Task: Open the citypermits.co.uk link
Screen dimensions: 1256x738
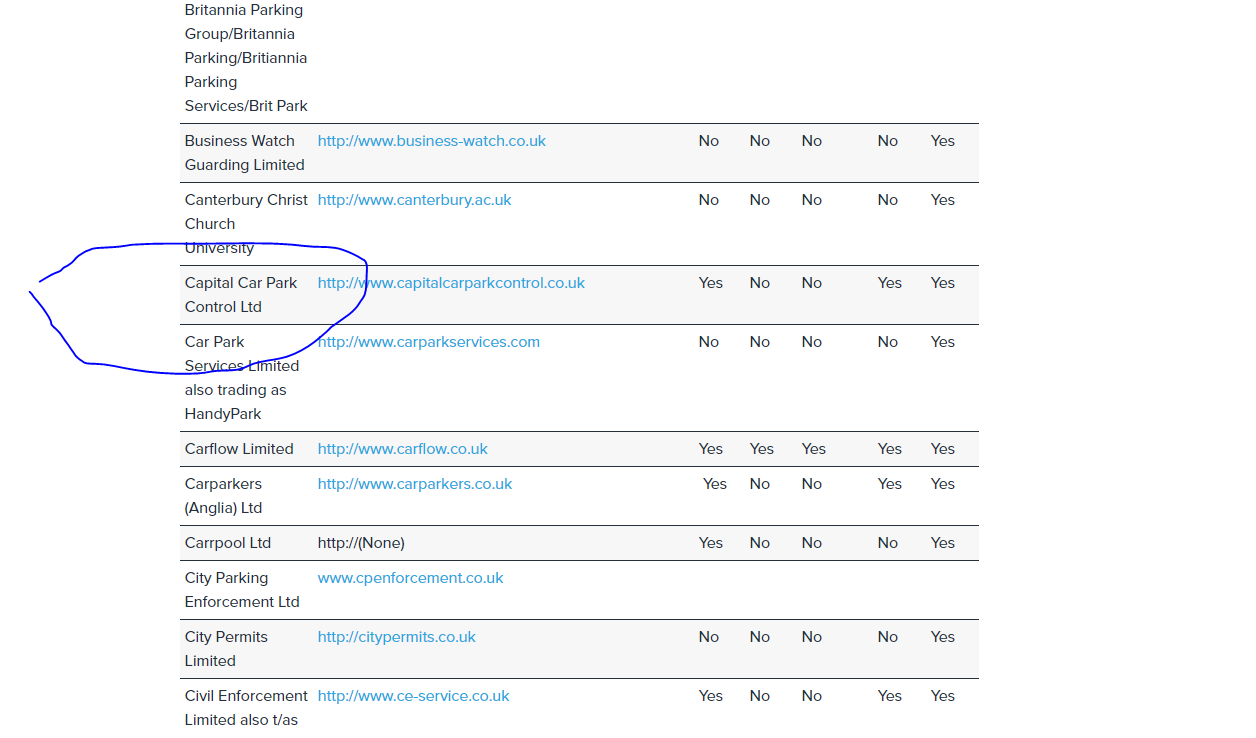Action: coord(397,637)
